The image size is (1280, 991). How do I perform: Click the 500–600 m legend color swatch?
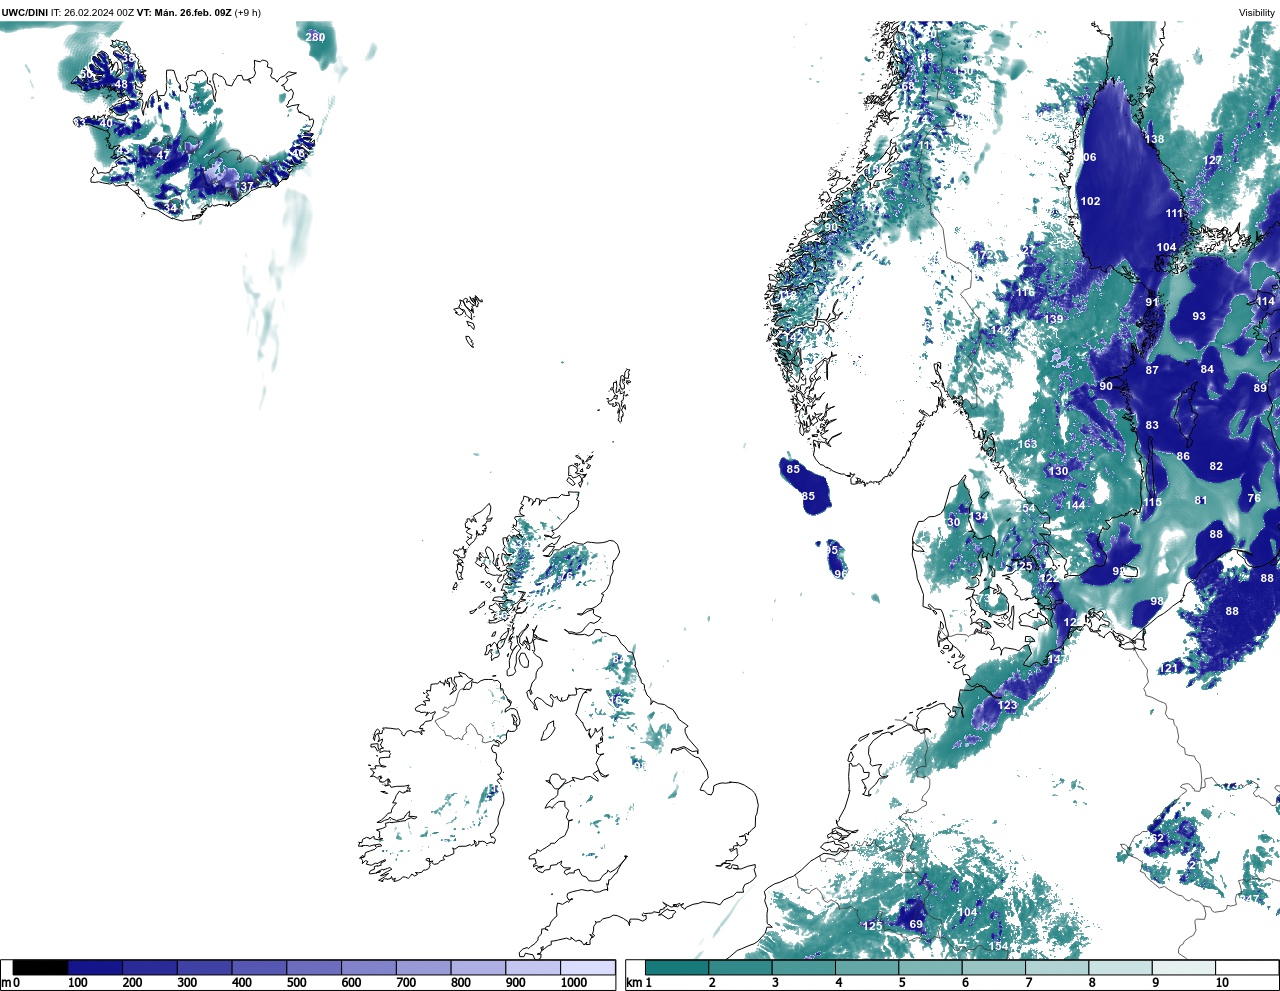(314, 967)
